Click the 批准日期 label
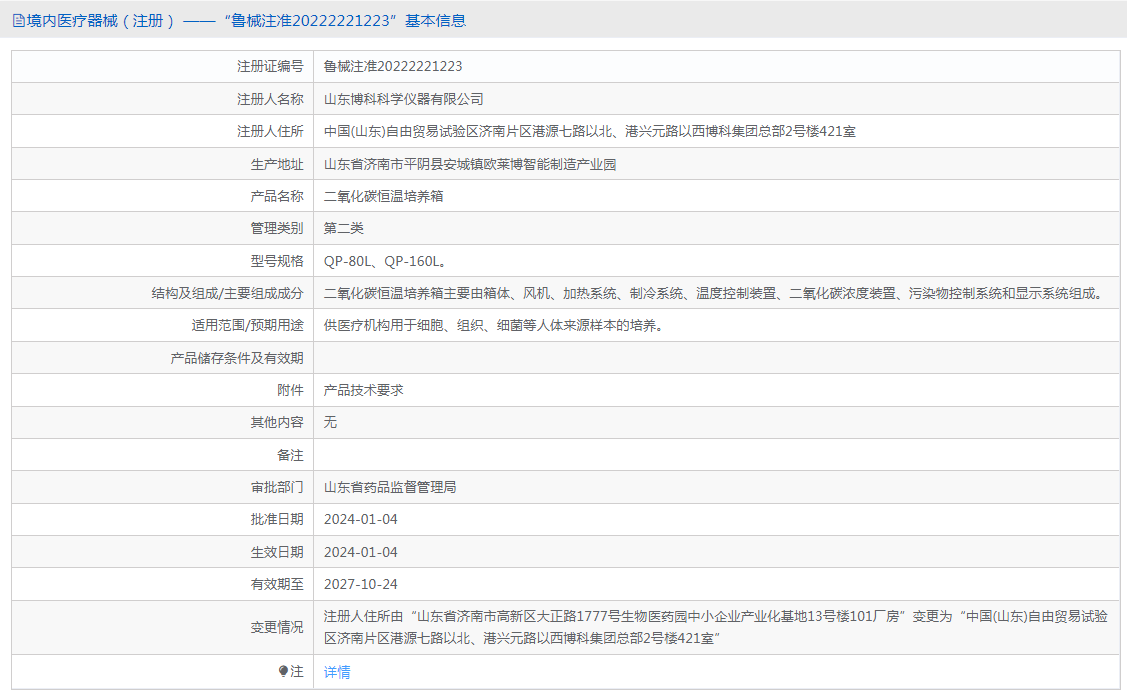The image size is (1127, 696). pos(277,519)
